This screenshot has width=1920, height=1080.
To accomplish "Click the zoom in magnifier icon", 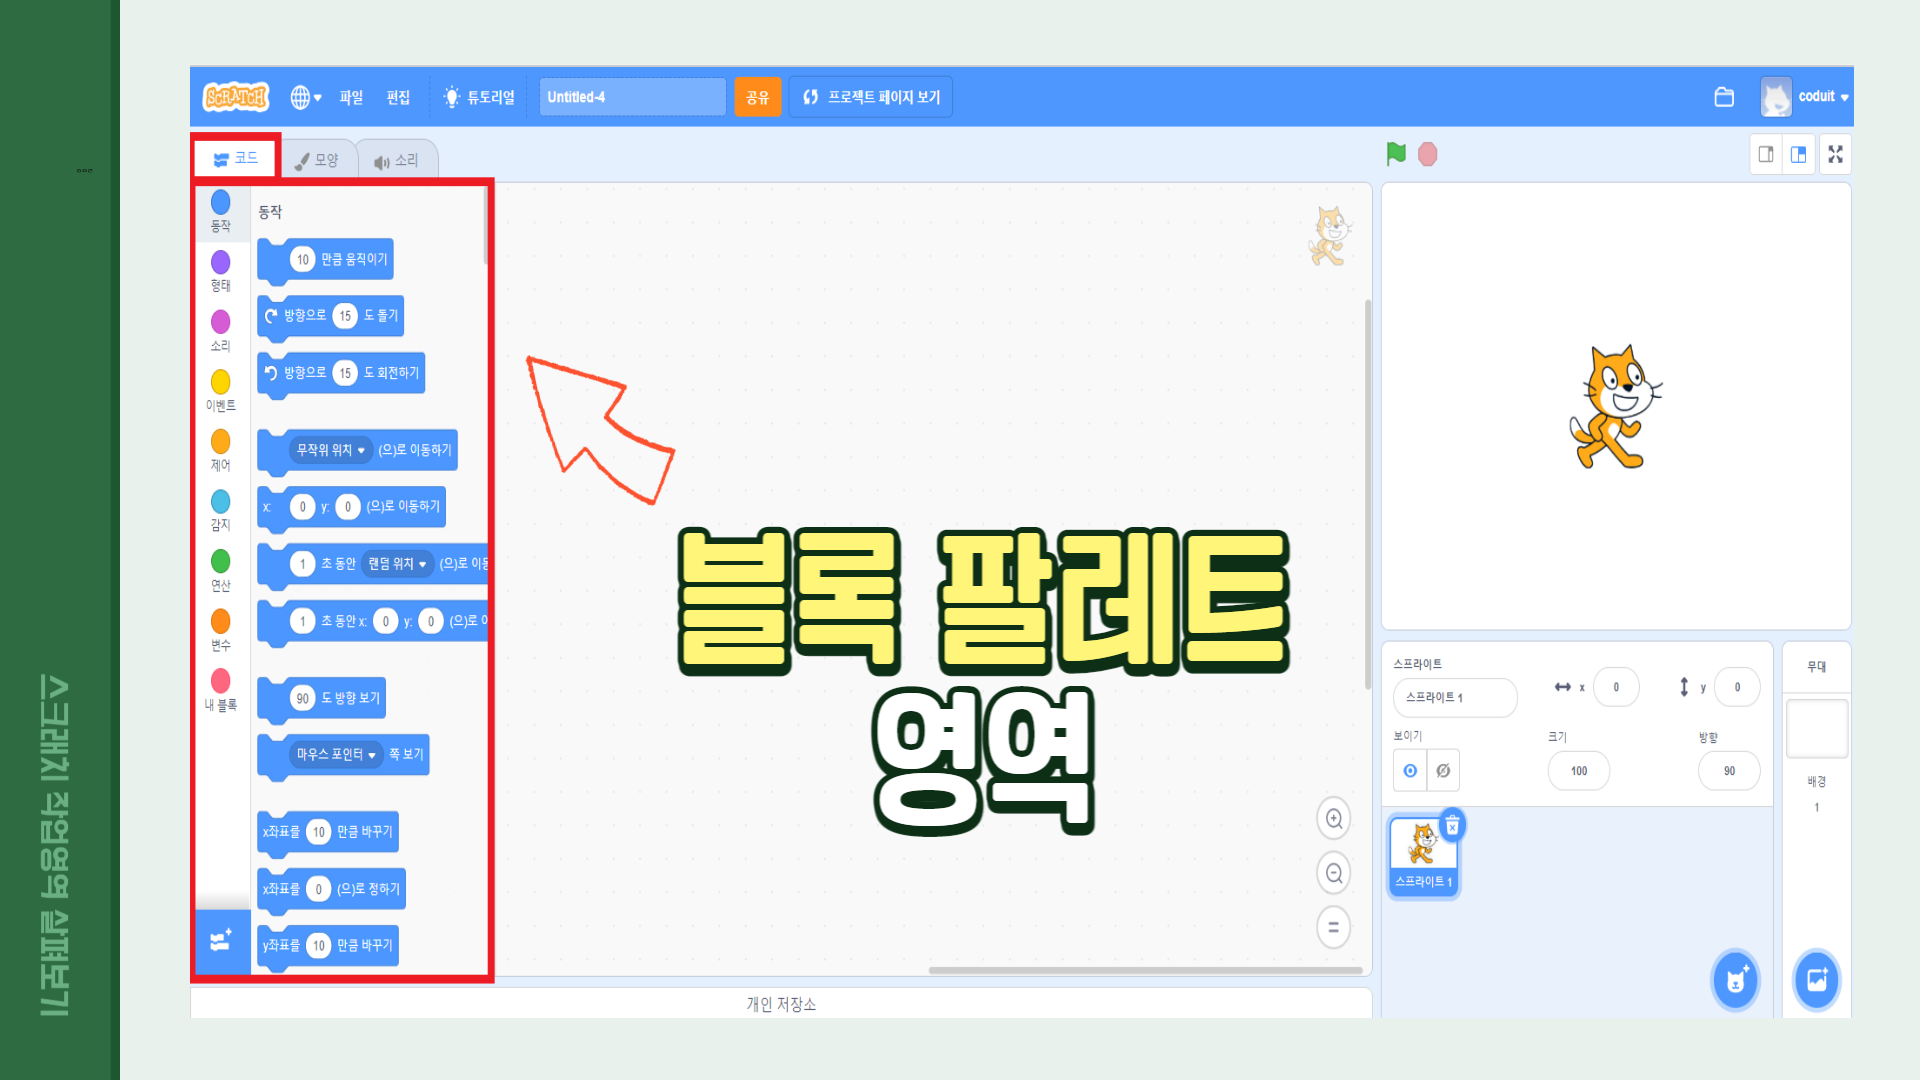I will click(x=1333, y=819).
